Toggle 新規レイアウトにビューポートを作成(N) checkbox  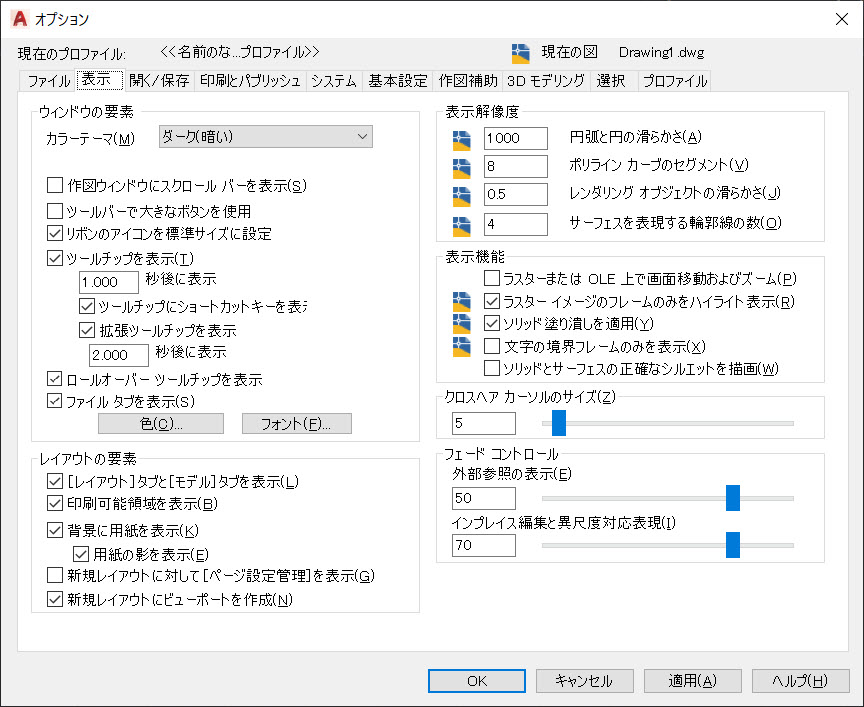[x=55, y=599]
